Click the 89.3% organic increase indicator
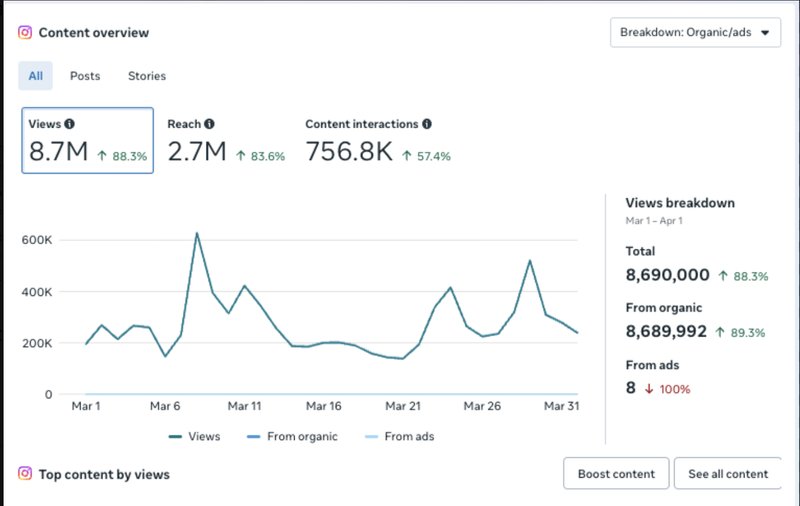Screen dimensions: 800x506 (740, 333)
